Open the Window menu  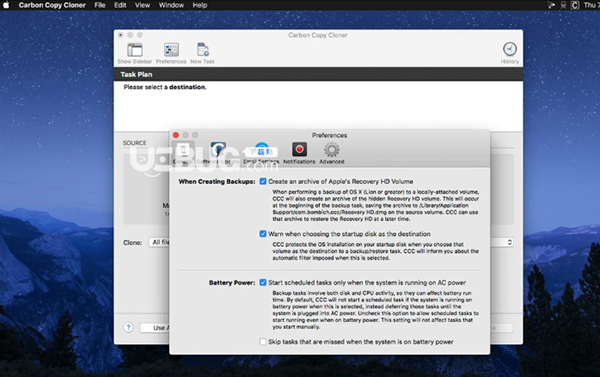point(171,5)
